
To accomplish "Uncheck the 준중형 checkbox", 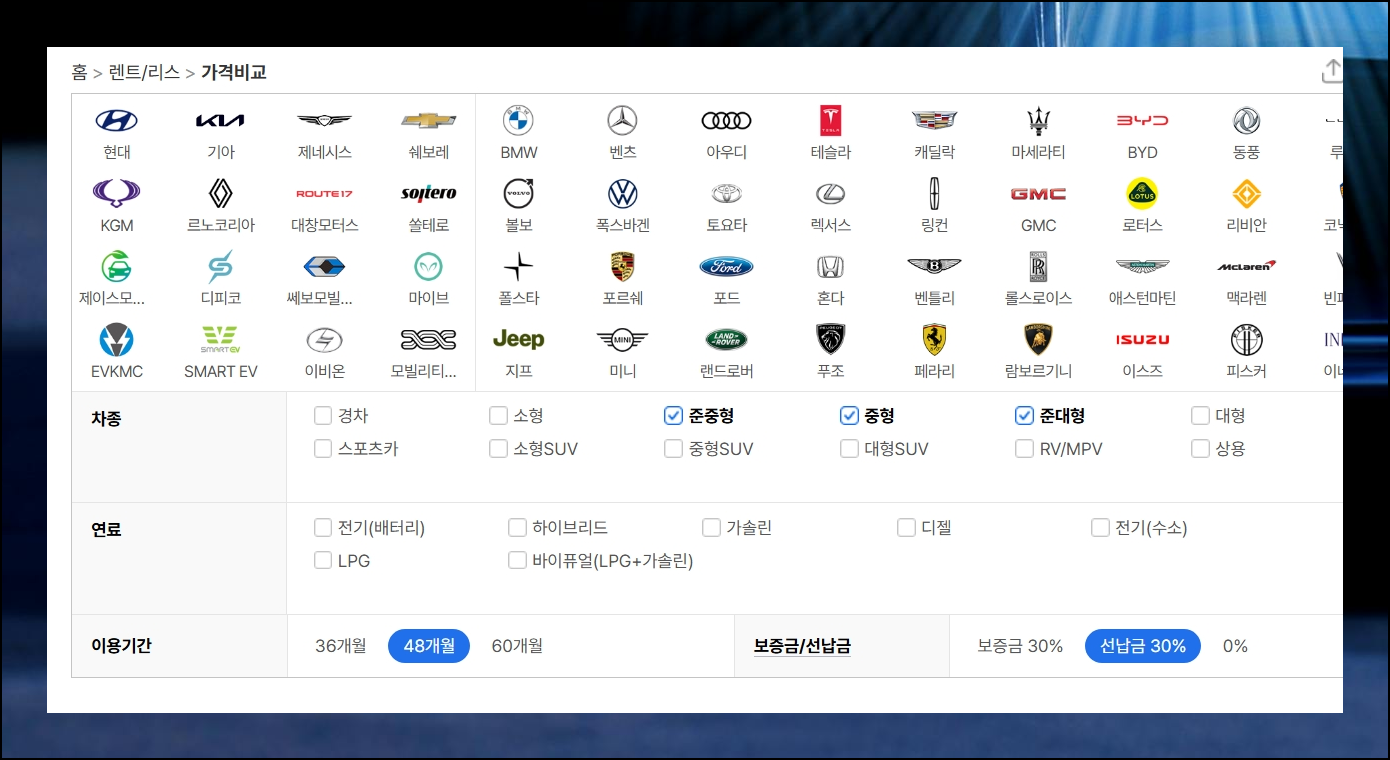I will click(x=673, y=416).
